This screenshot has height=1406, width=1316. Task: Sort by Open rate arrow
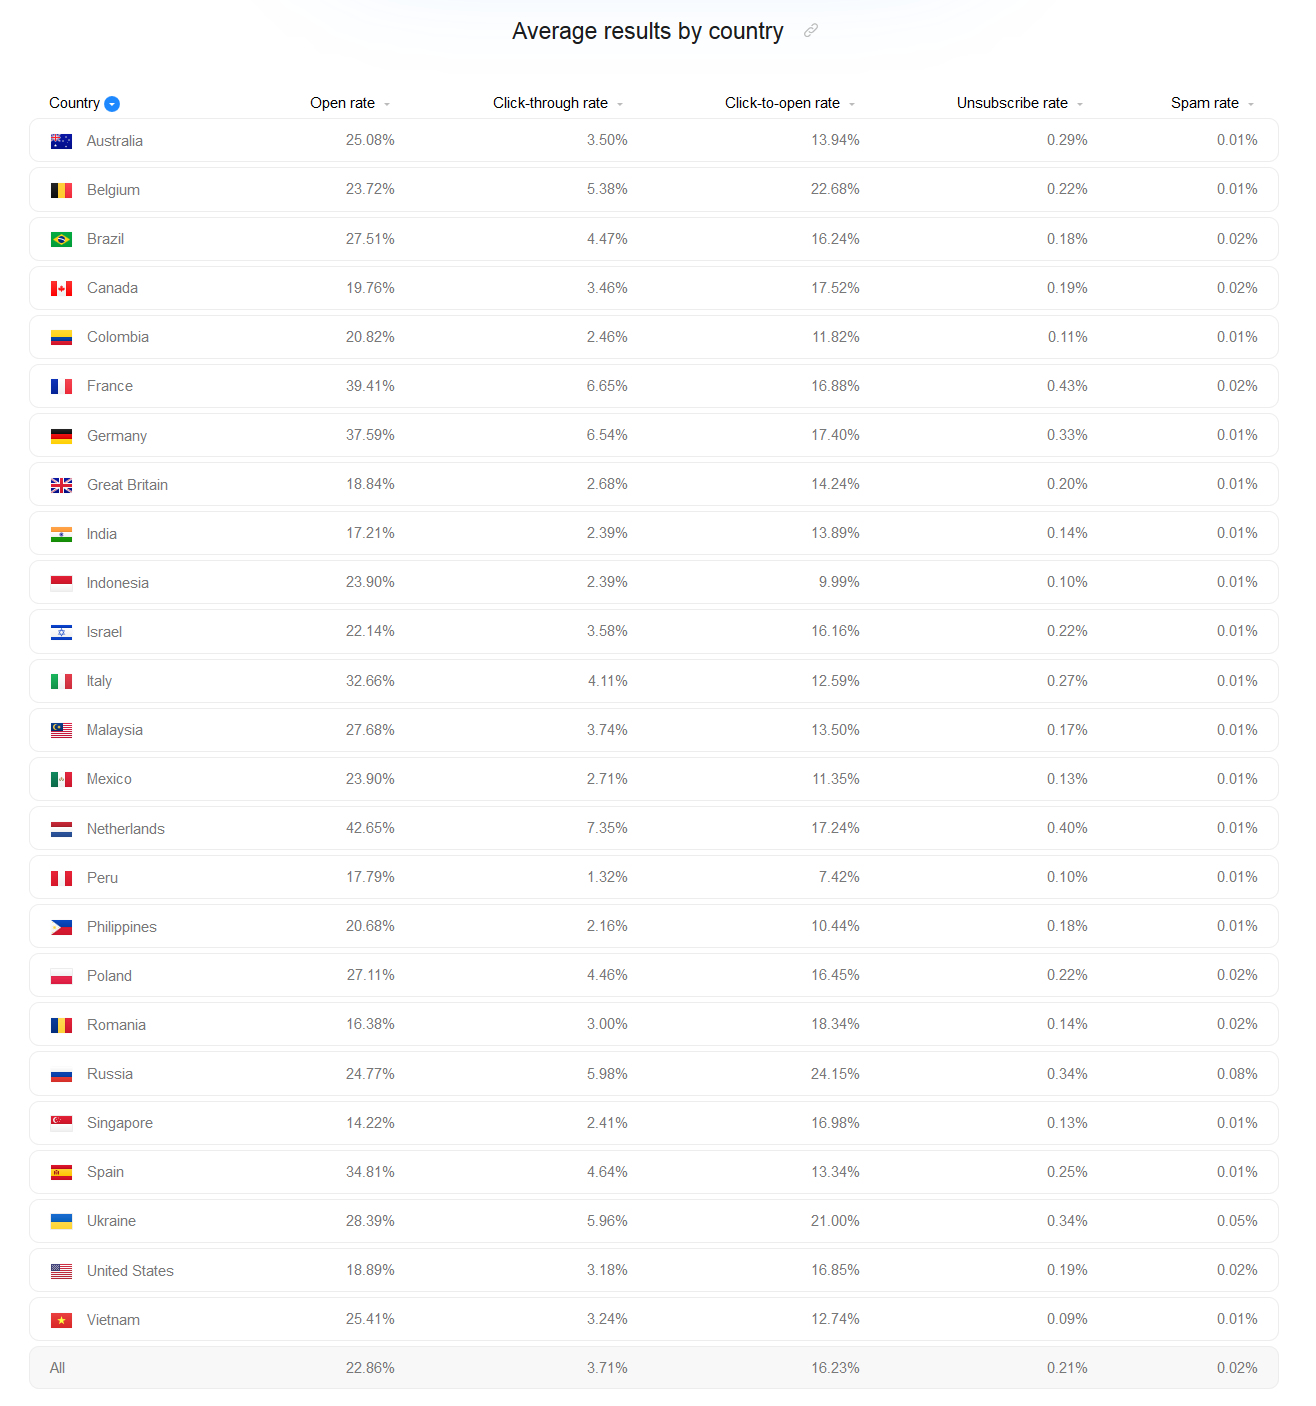[x=387, y=104]
